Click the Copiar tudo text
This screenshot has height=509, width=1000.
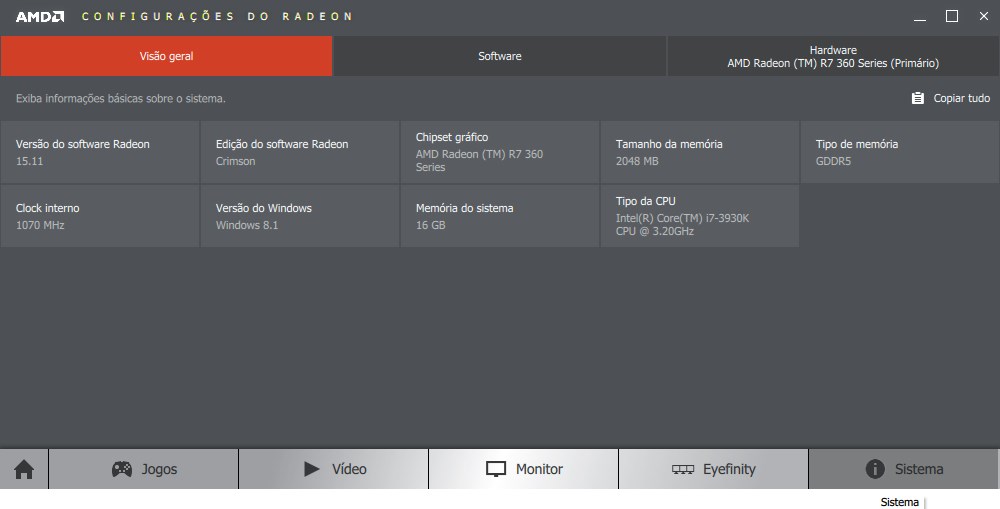click(962, 98)
